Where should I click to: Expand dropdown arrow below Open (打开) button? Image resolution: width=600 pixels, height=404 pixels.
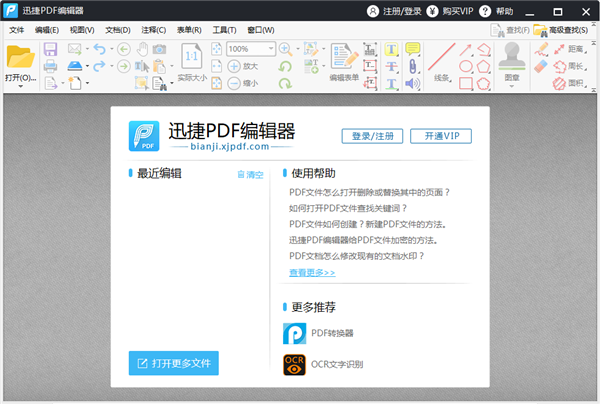[21, 86]
